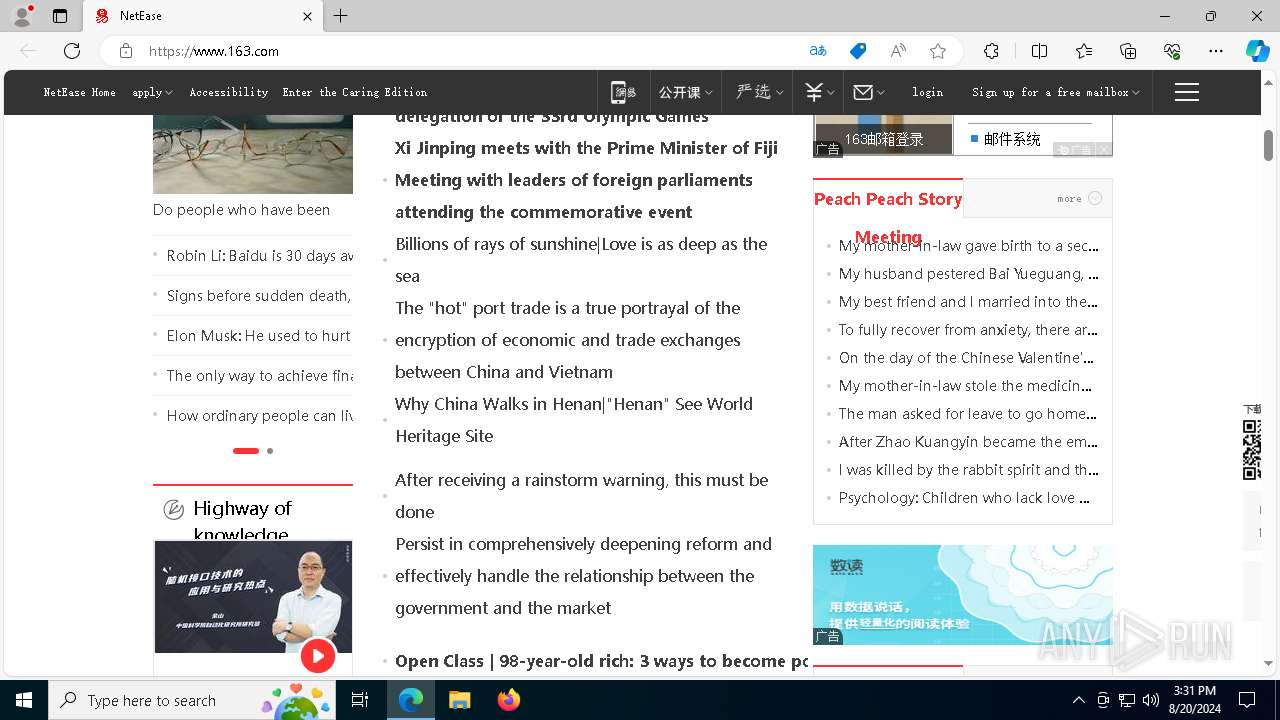Open rainstorm warning article link
The image size is (1280, 720).
point(582,496)
